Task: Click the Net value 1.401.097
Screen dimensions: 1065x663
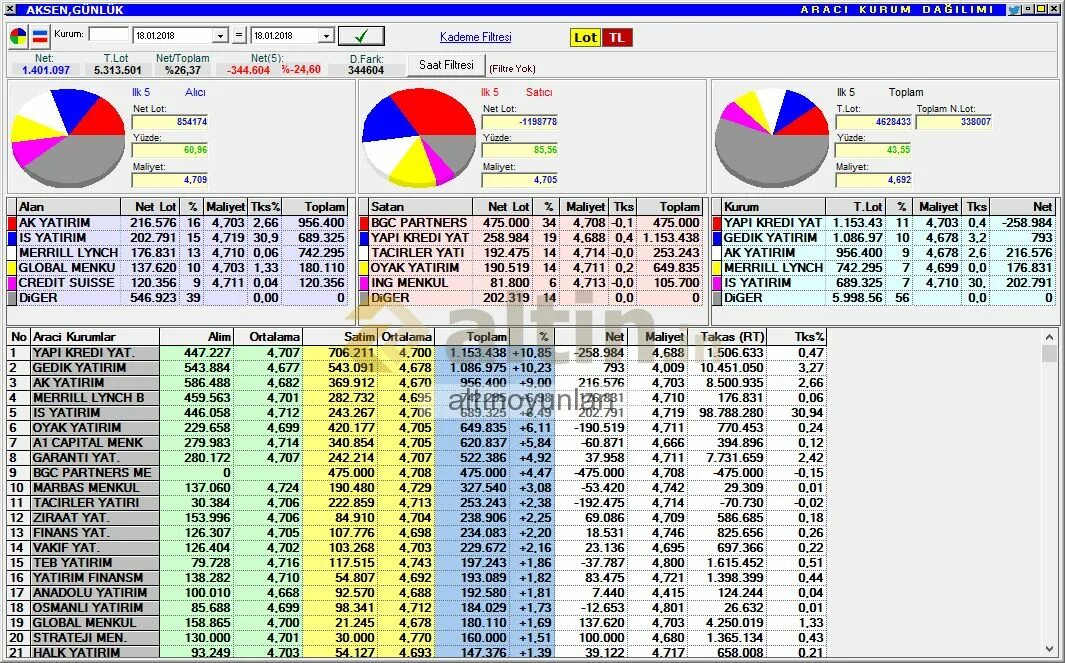Action: pos(46,70)
